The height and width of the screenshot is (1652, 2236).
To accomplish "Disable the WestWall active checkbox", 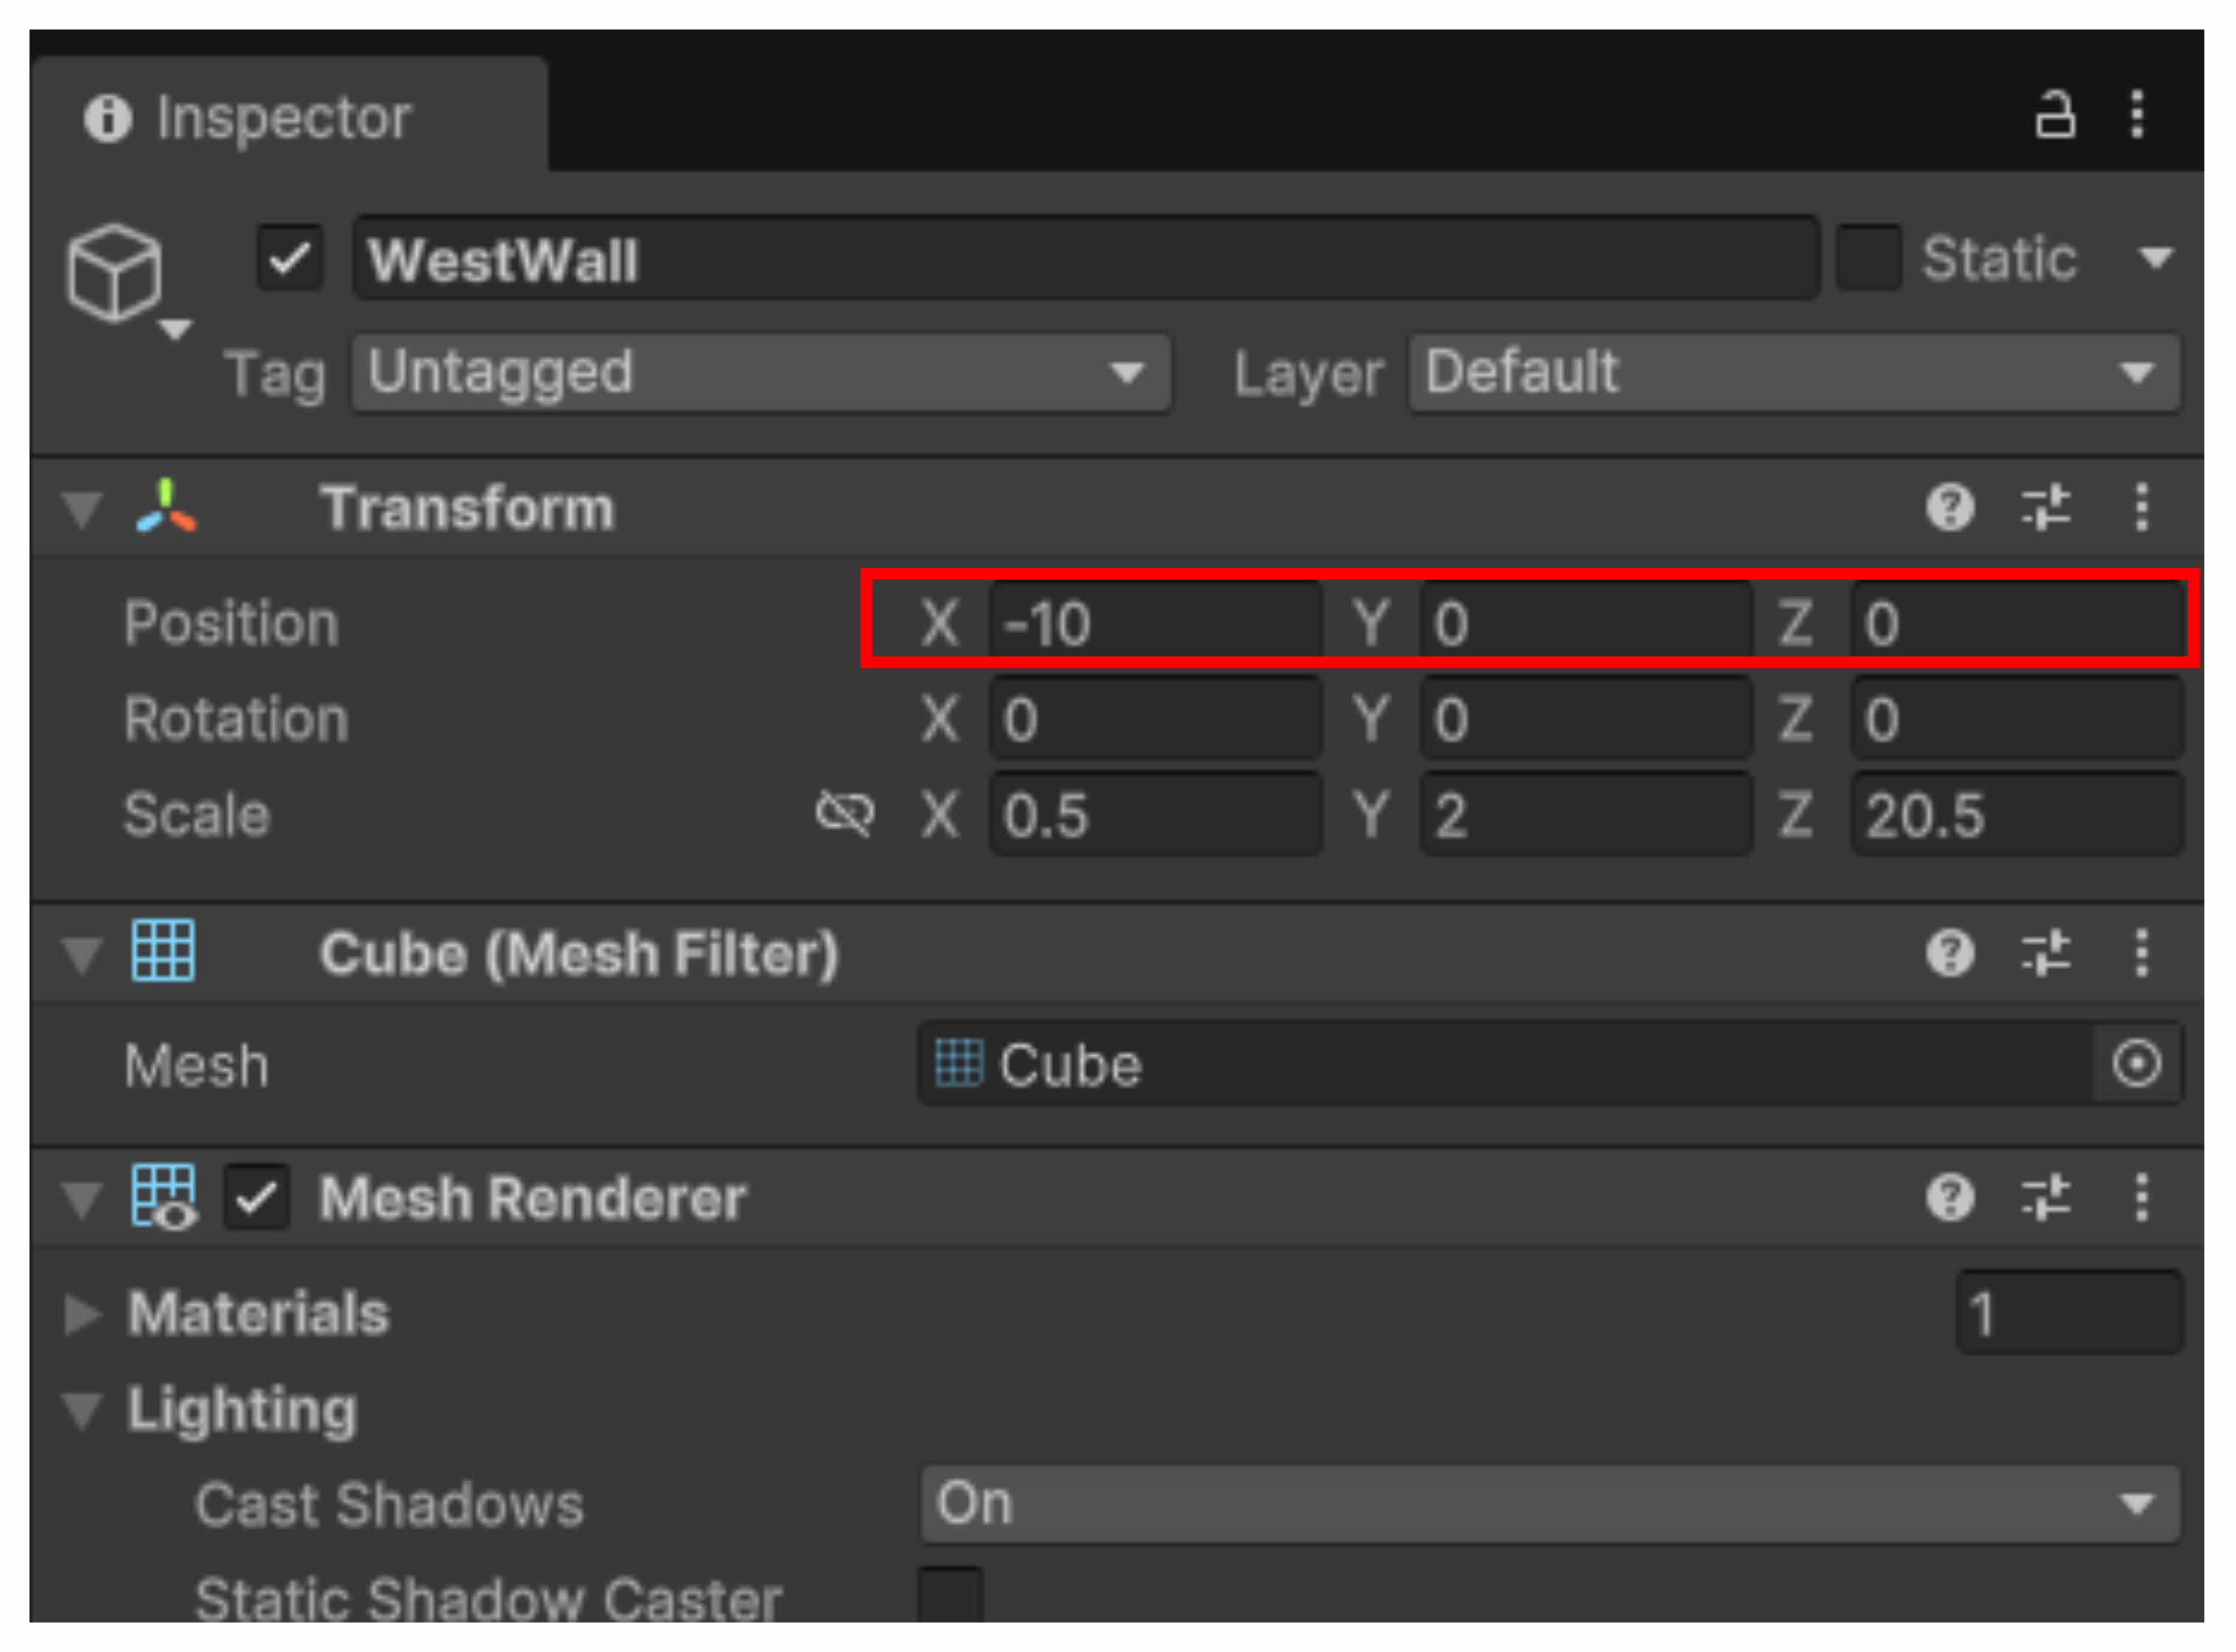I will 290,259.
